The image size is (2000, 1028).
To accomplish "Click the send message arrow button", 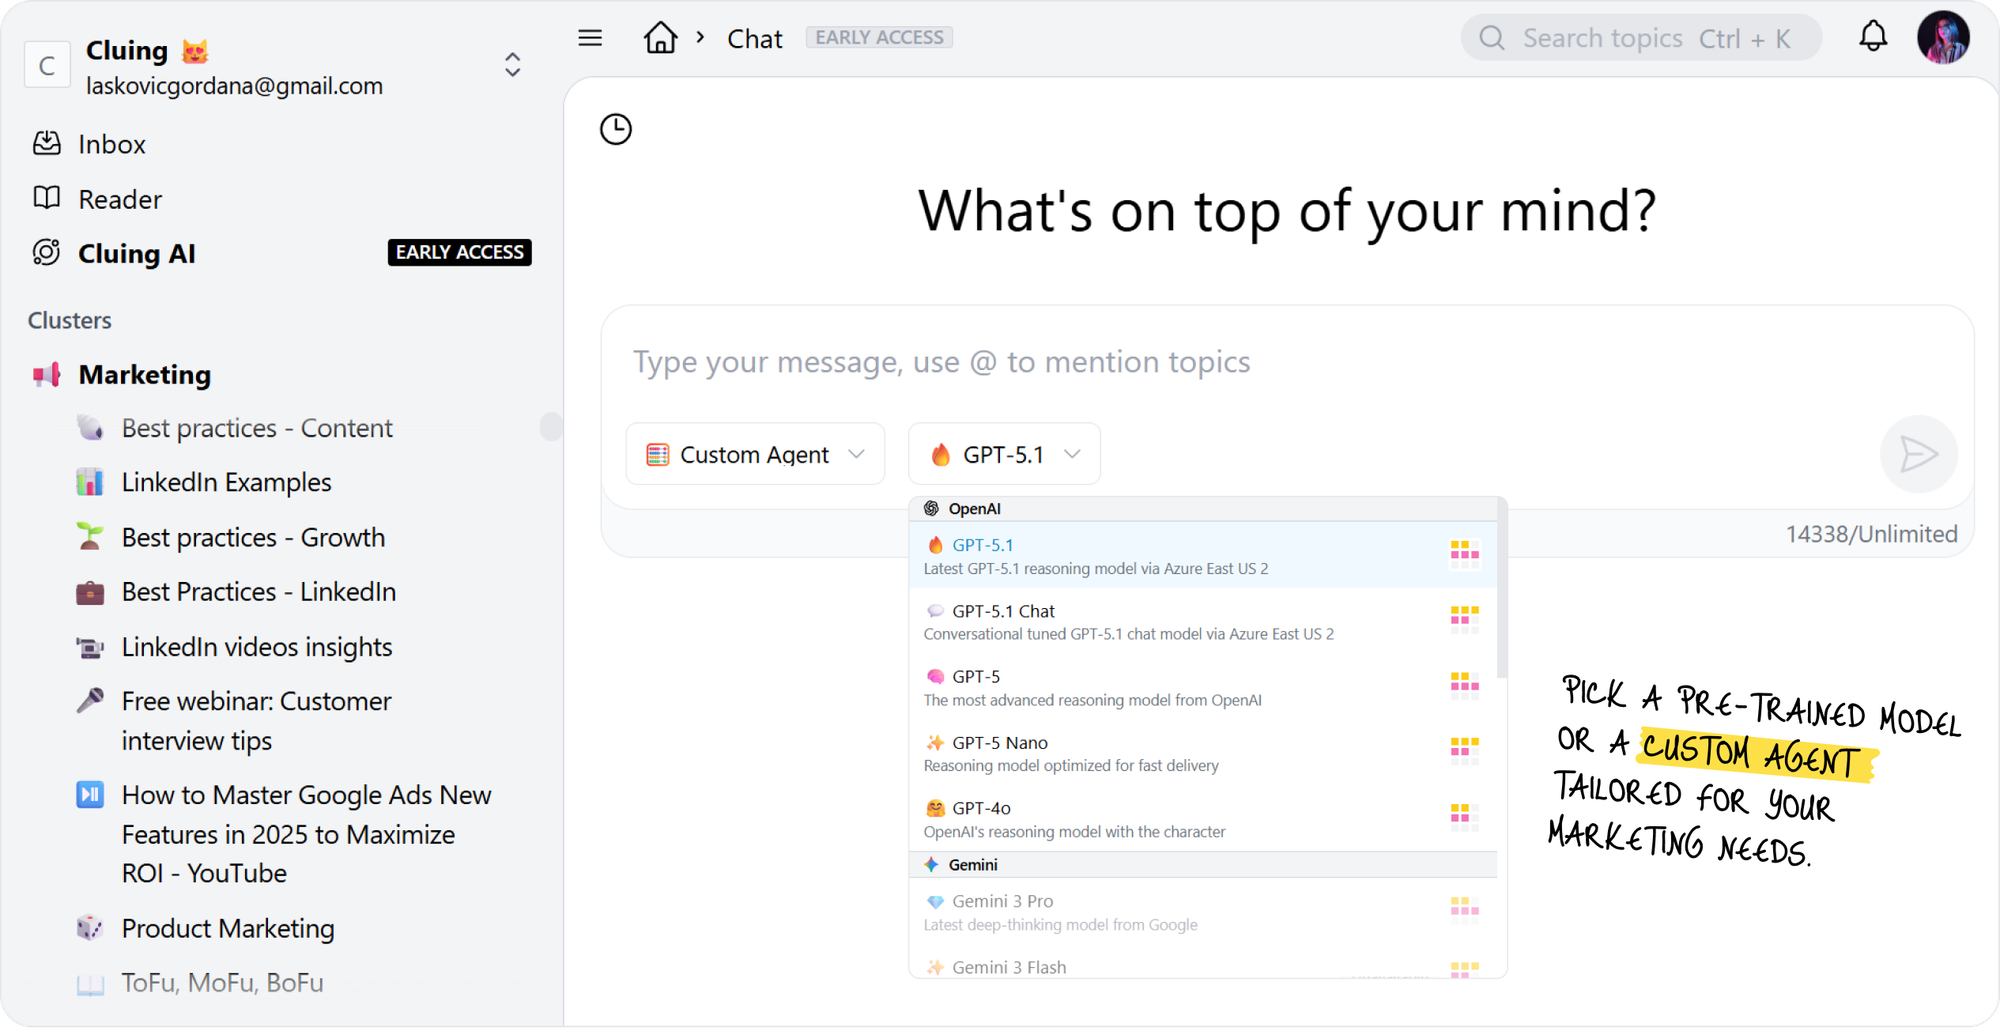I will point(1918,454).
